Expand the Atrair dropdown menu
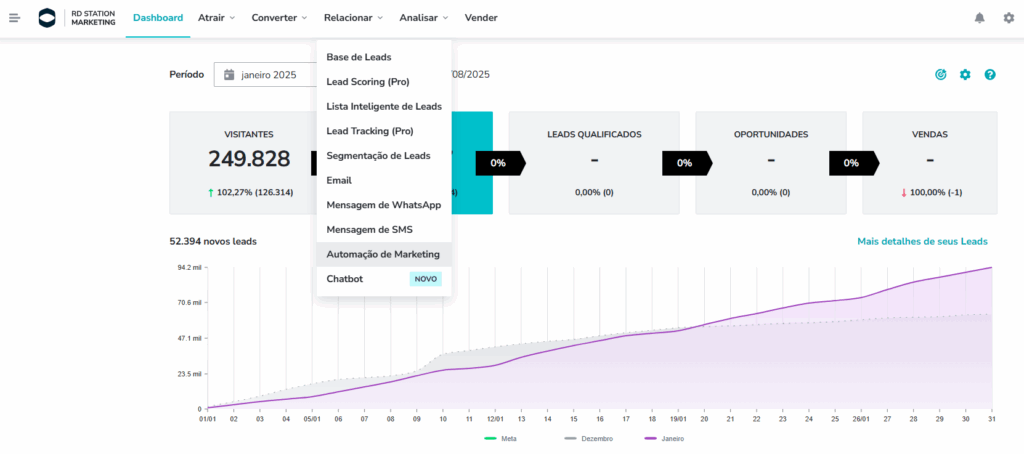 pos(216,18)
